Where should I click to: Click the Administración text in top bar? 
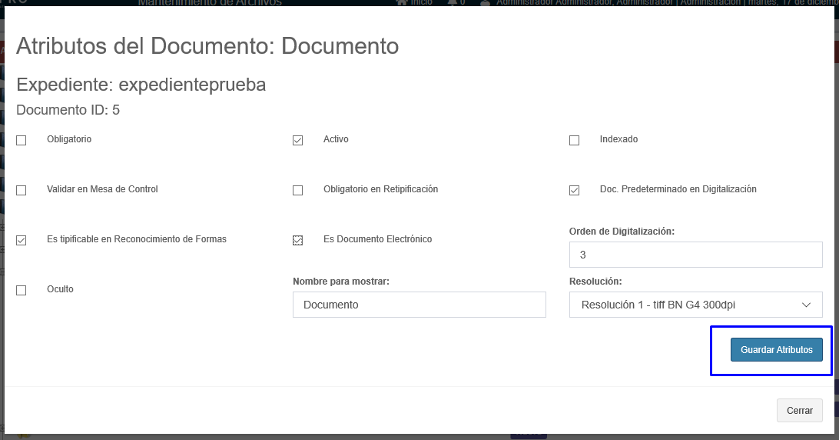coord(709,3)
